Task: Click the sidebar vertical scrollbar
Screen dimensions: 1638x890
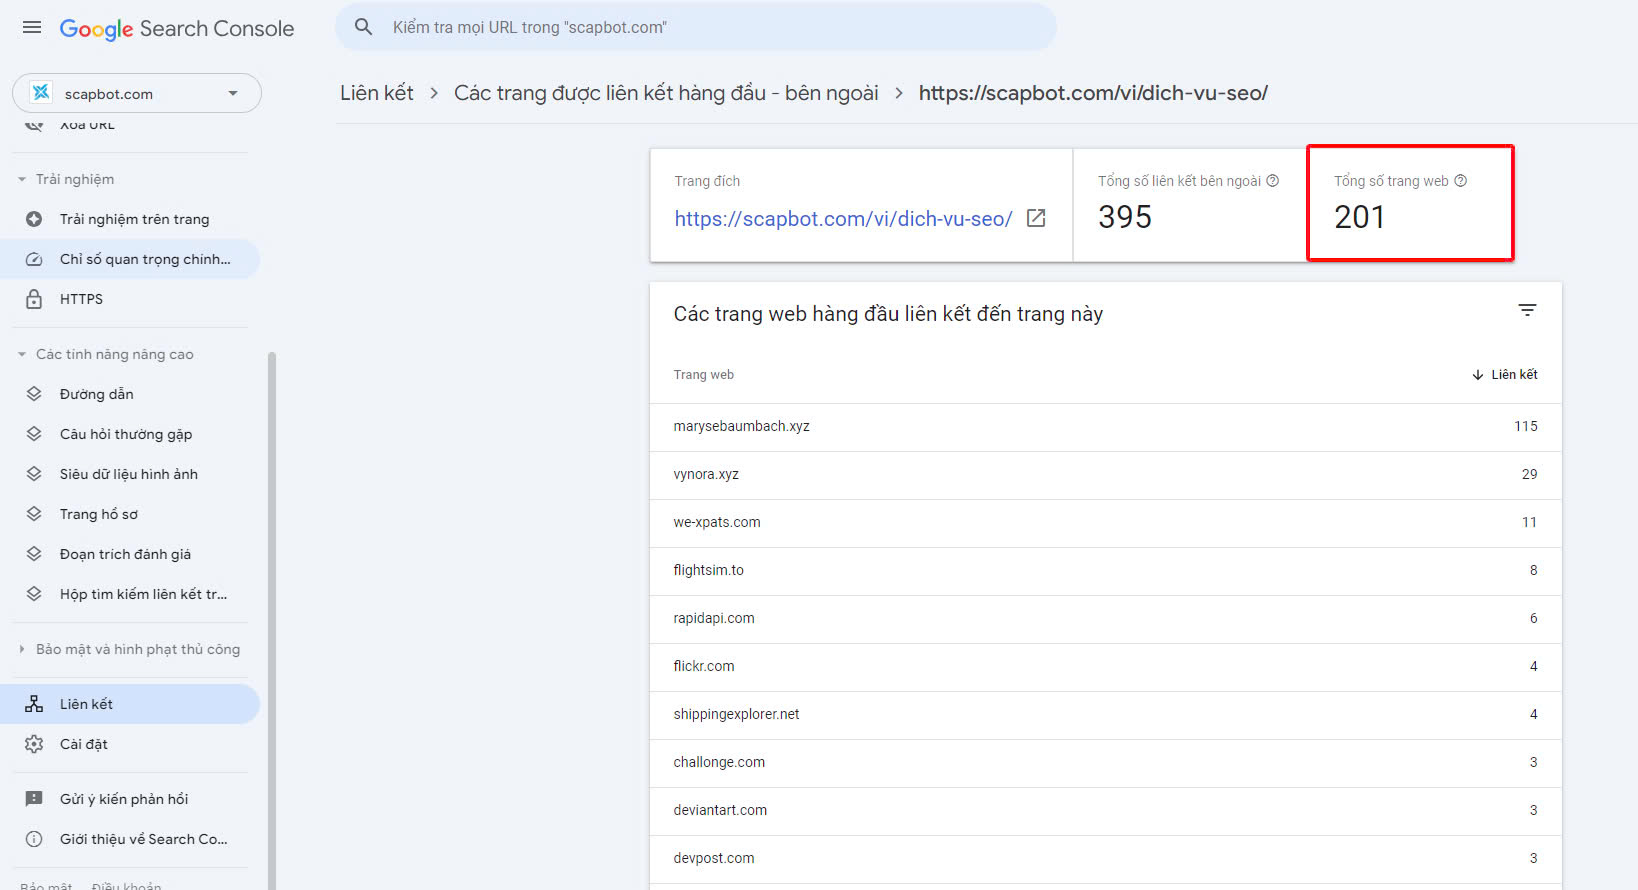Action: point(272,620)
